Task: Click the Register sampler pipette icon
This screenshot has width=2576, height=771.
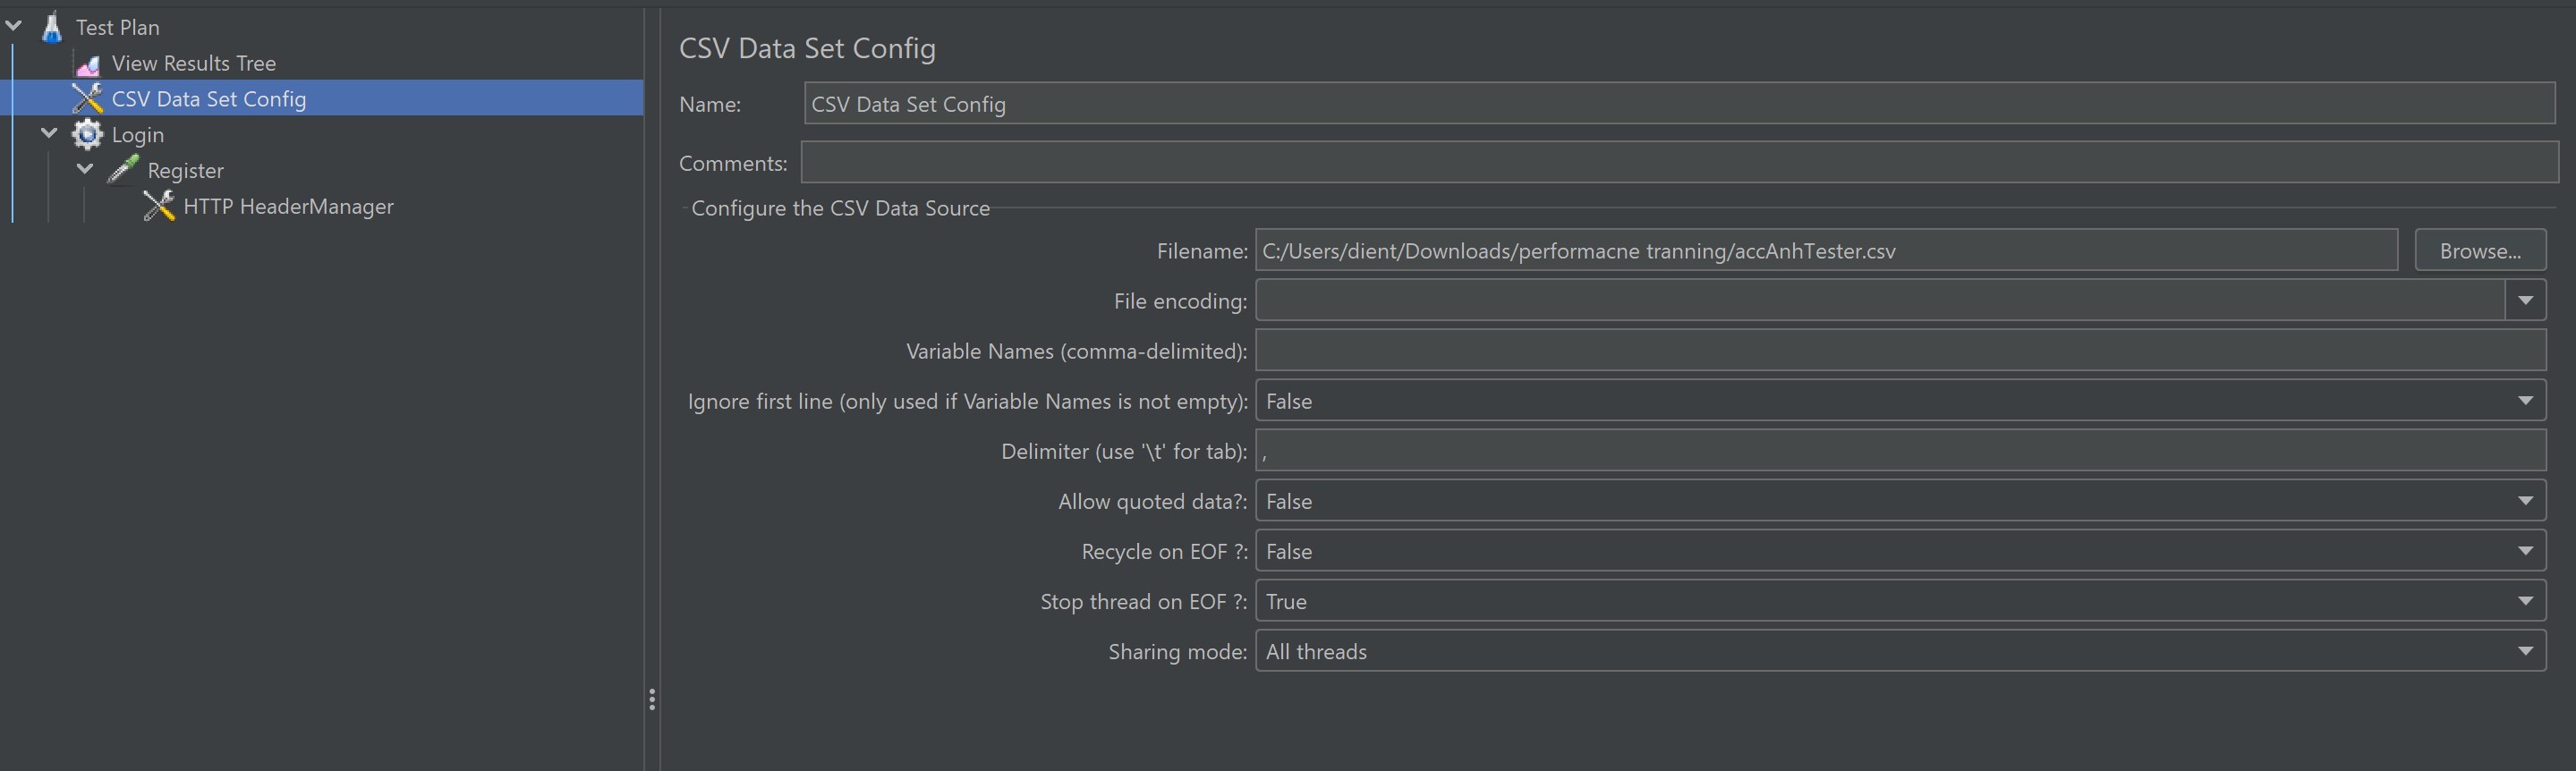Action: 123,170
